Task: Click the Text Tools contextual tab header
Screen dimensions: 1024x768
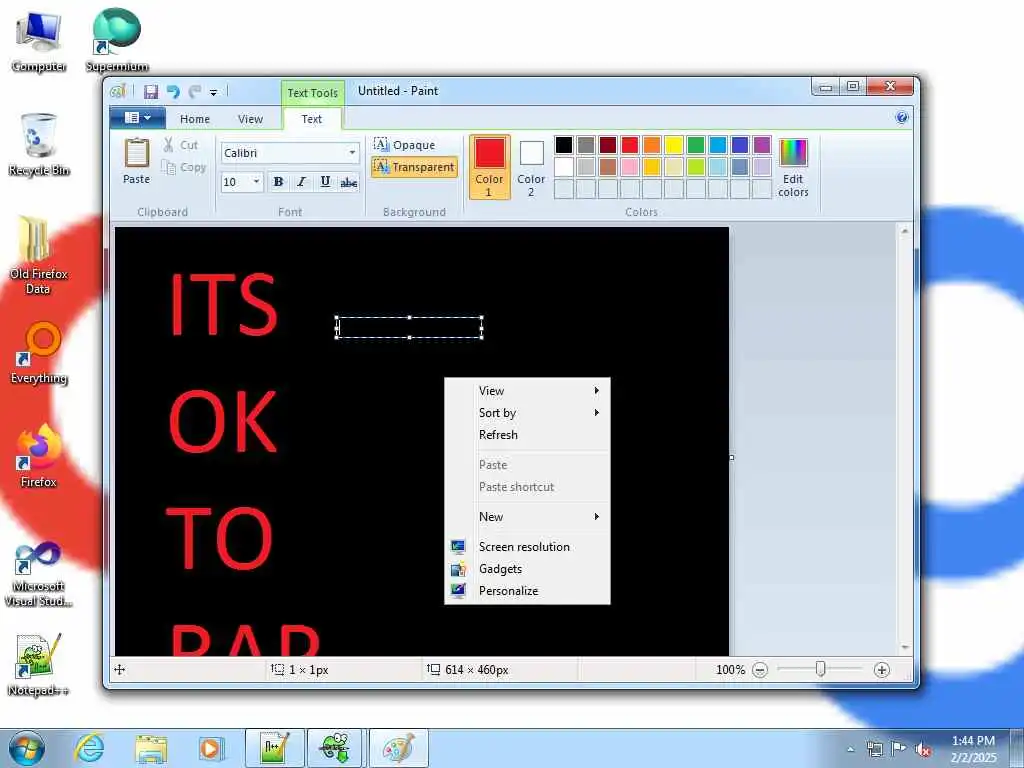Action: pos(312,93)
